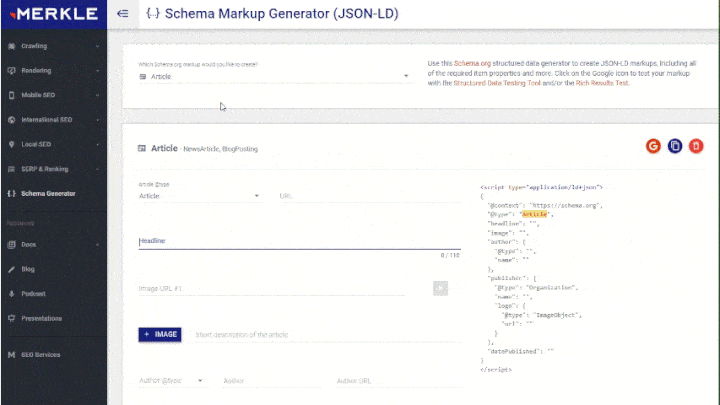The image size is (720, 405).
Task: Click the grey button next to Image URL #1
Action: click(440, 288)
